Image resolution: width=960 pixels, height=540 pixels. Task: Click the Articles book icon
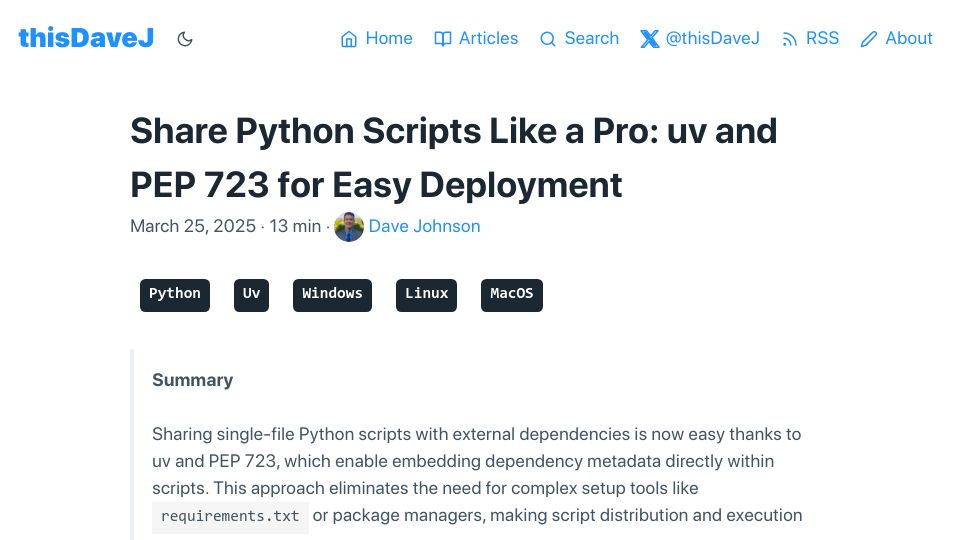(x=443, y=39)
